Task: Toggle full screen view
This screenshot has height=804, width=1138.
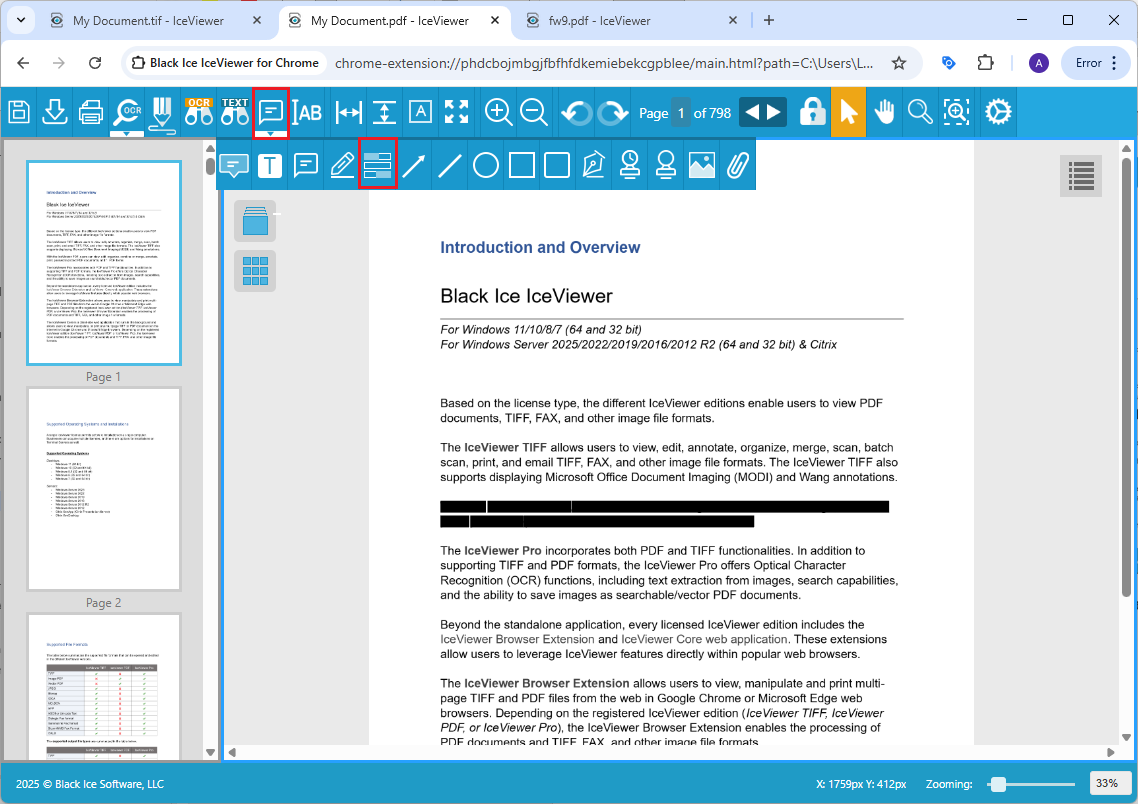Action: pos(457,112)
